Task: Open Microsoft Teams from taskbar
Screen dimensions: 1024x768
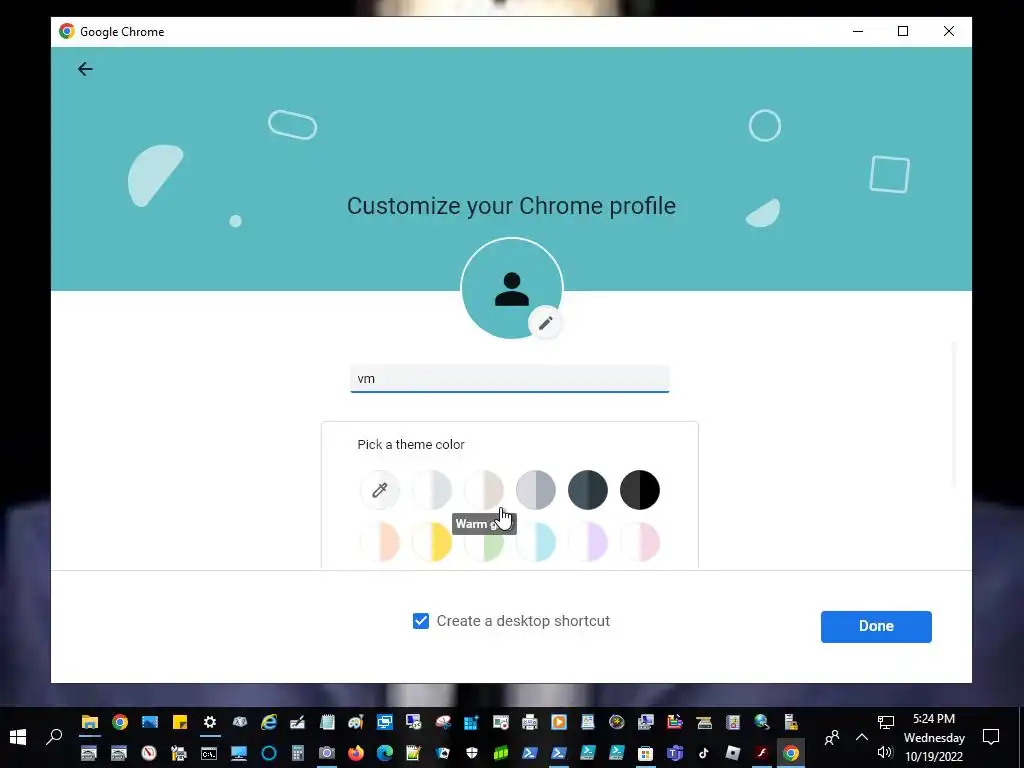Action: [675, 754]
